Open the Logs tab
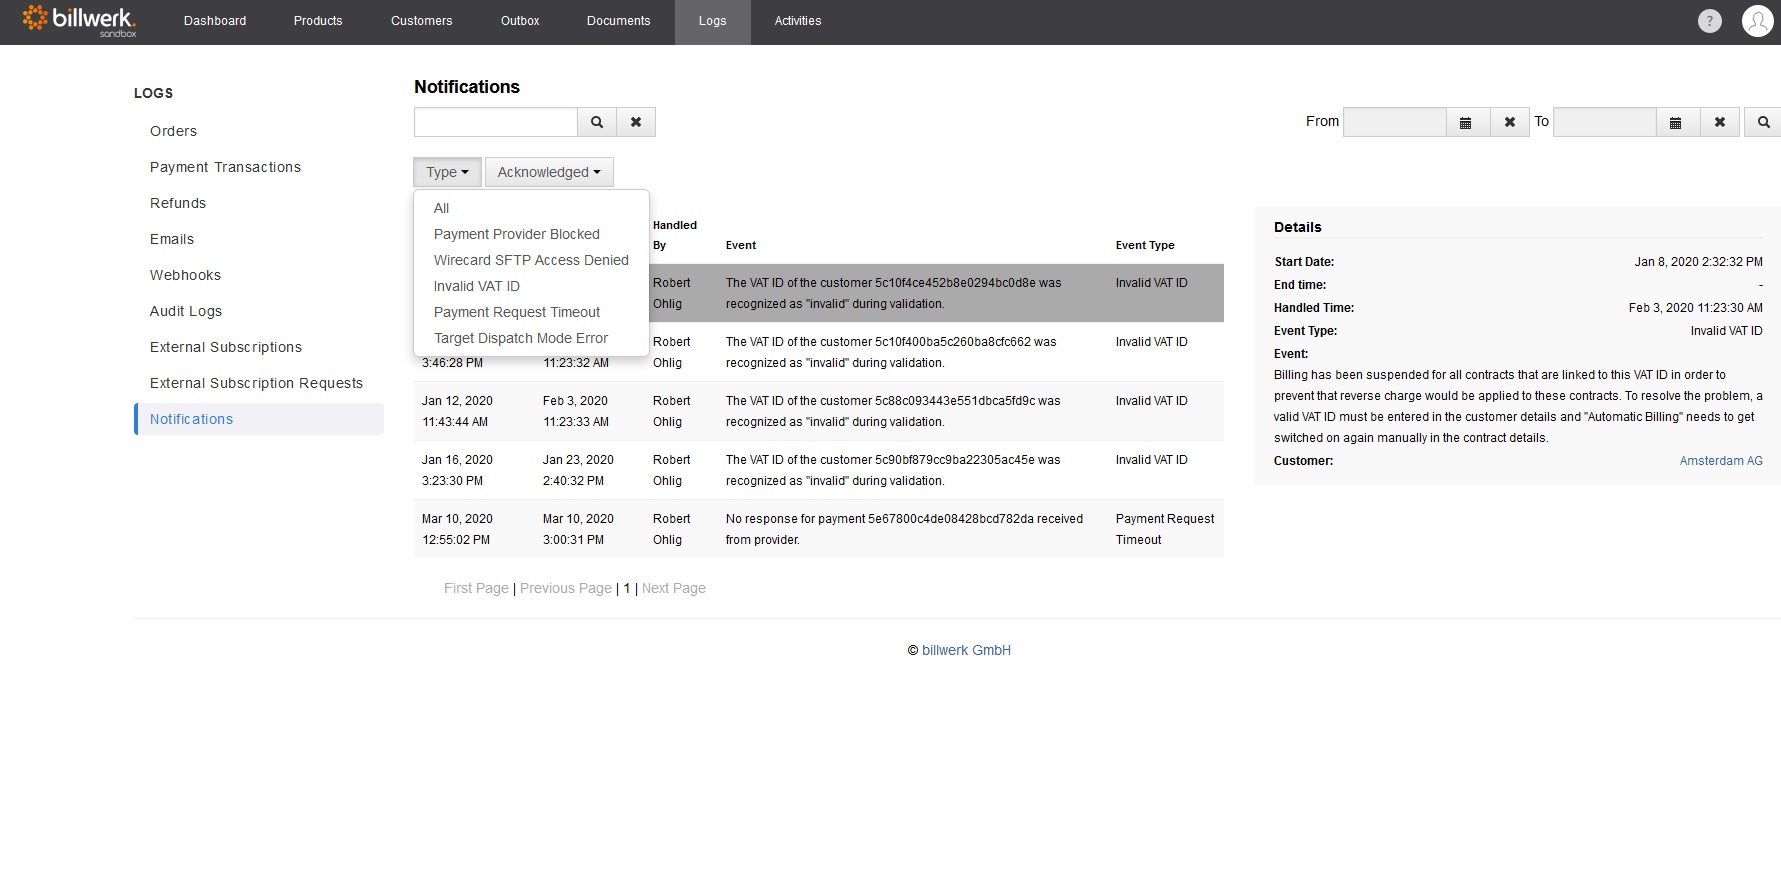The width and height of the screenshot is (1781, 895). (x=713, y=21)
